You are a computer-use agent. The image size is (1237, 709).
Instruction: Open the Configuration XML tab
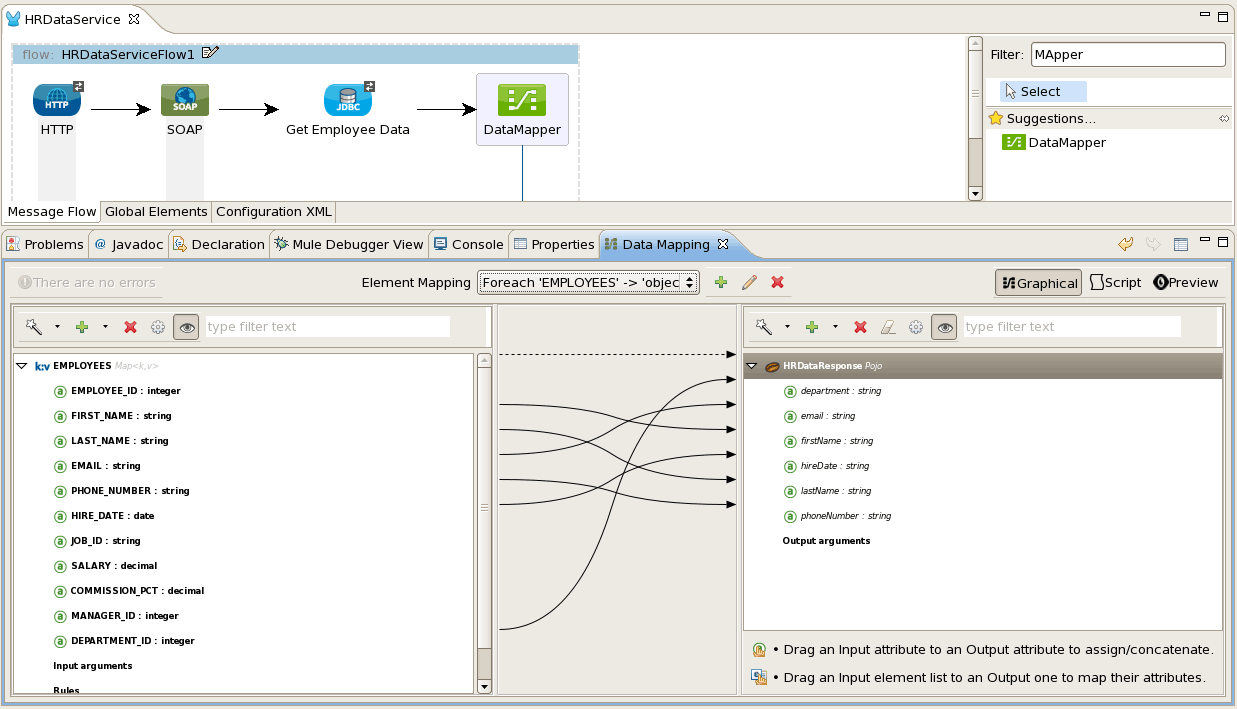[x=274, y=212]
